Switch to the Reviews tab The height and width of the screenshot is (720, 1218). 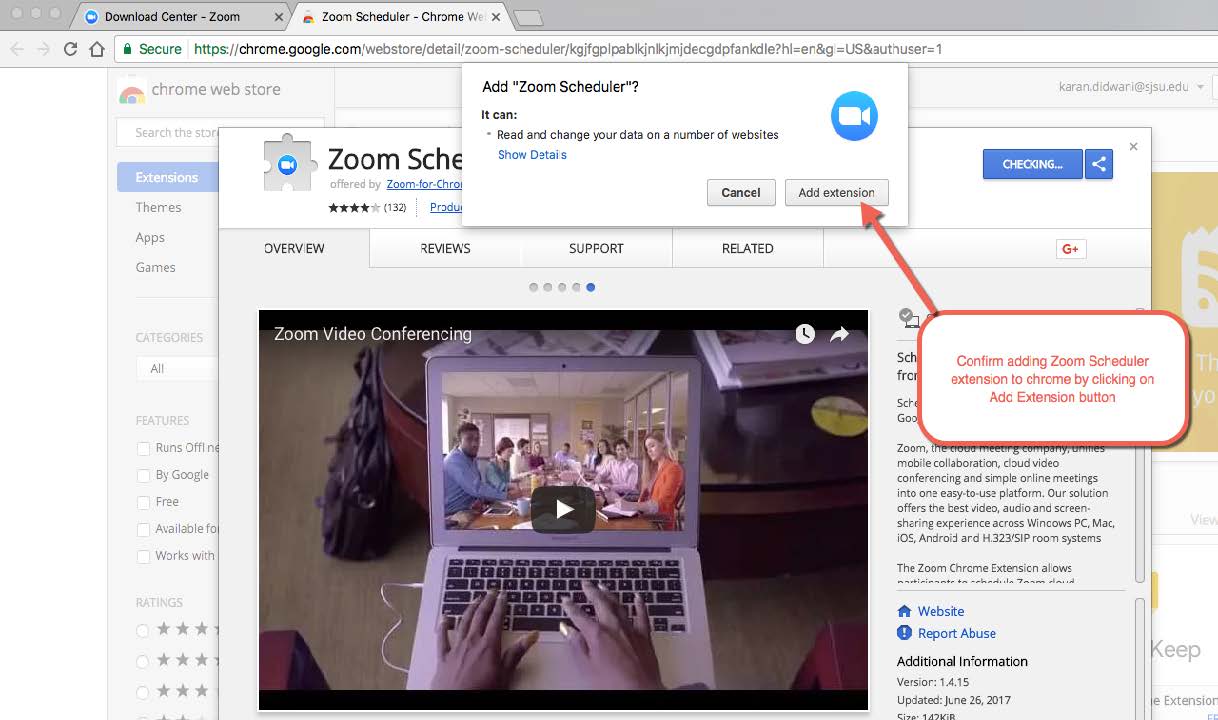point(445,248)
